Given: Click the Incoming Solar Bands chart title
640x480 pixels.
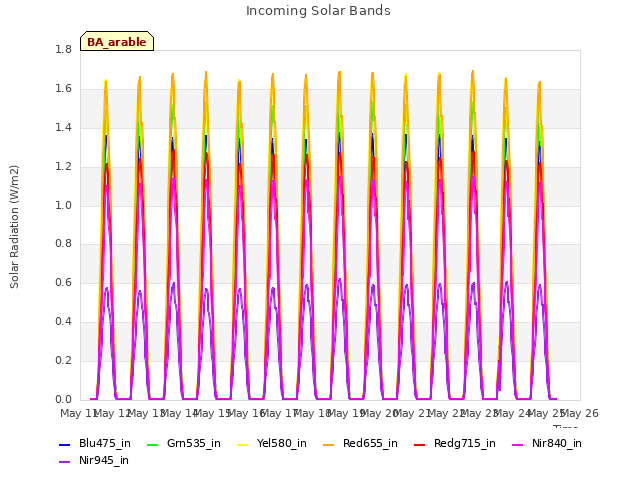Looking at the screenshot, I should pos(318,11).
